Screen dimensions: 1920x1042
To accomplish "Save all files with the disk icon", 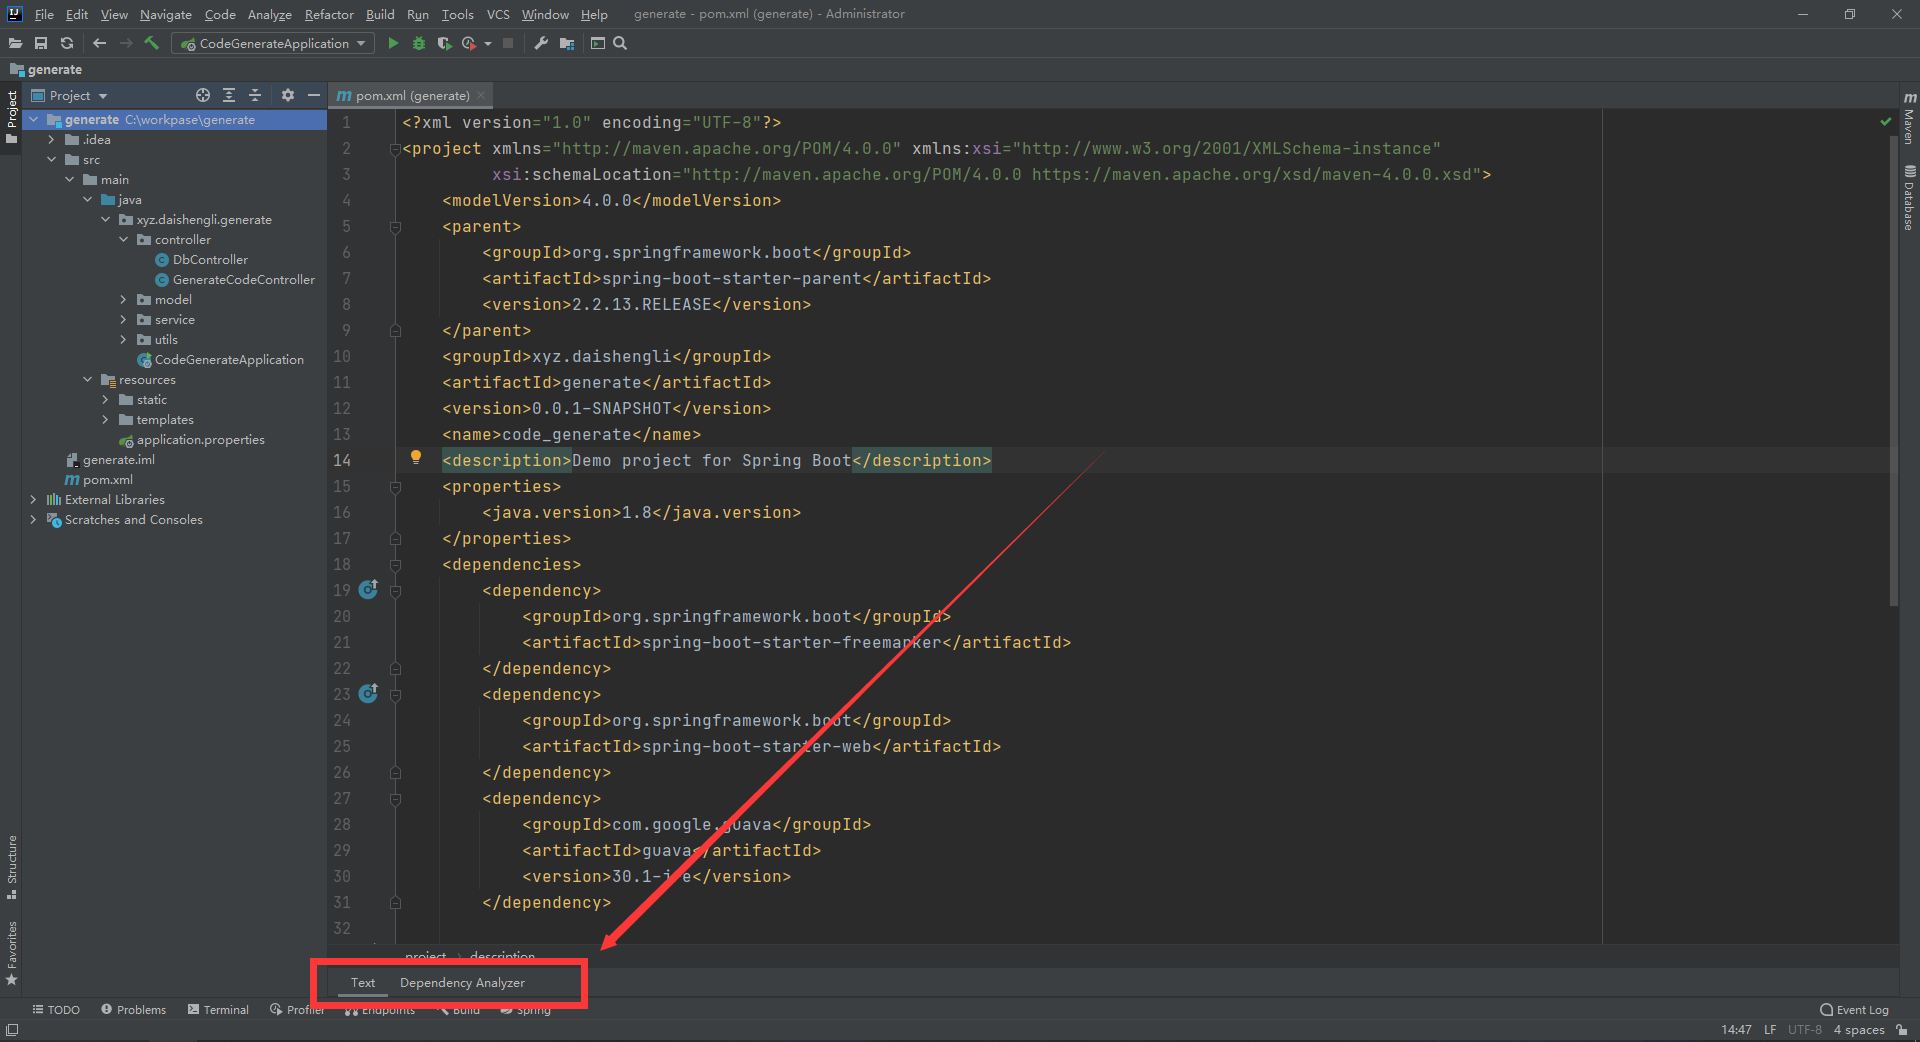I will 41,43.
